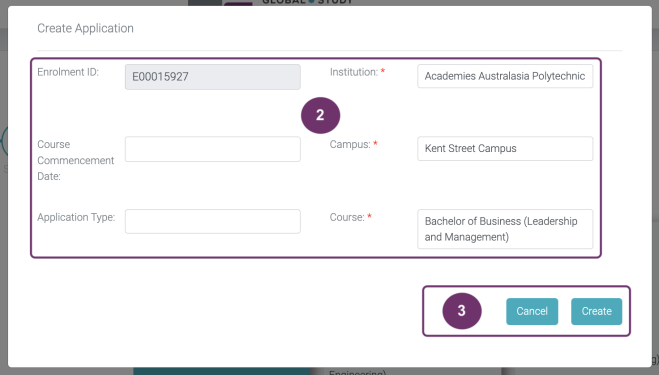Image resolution: width=659 pixels, height=375 pixels.
Task: Click the Institution label text
Action: (354, 72)
